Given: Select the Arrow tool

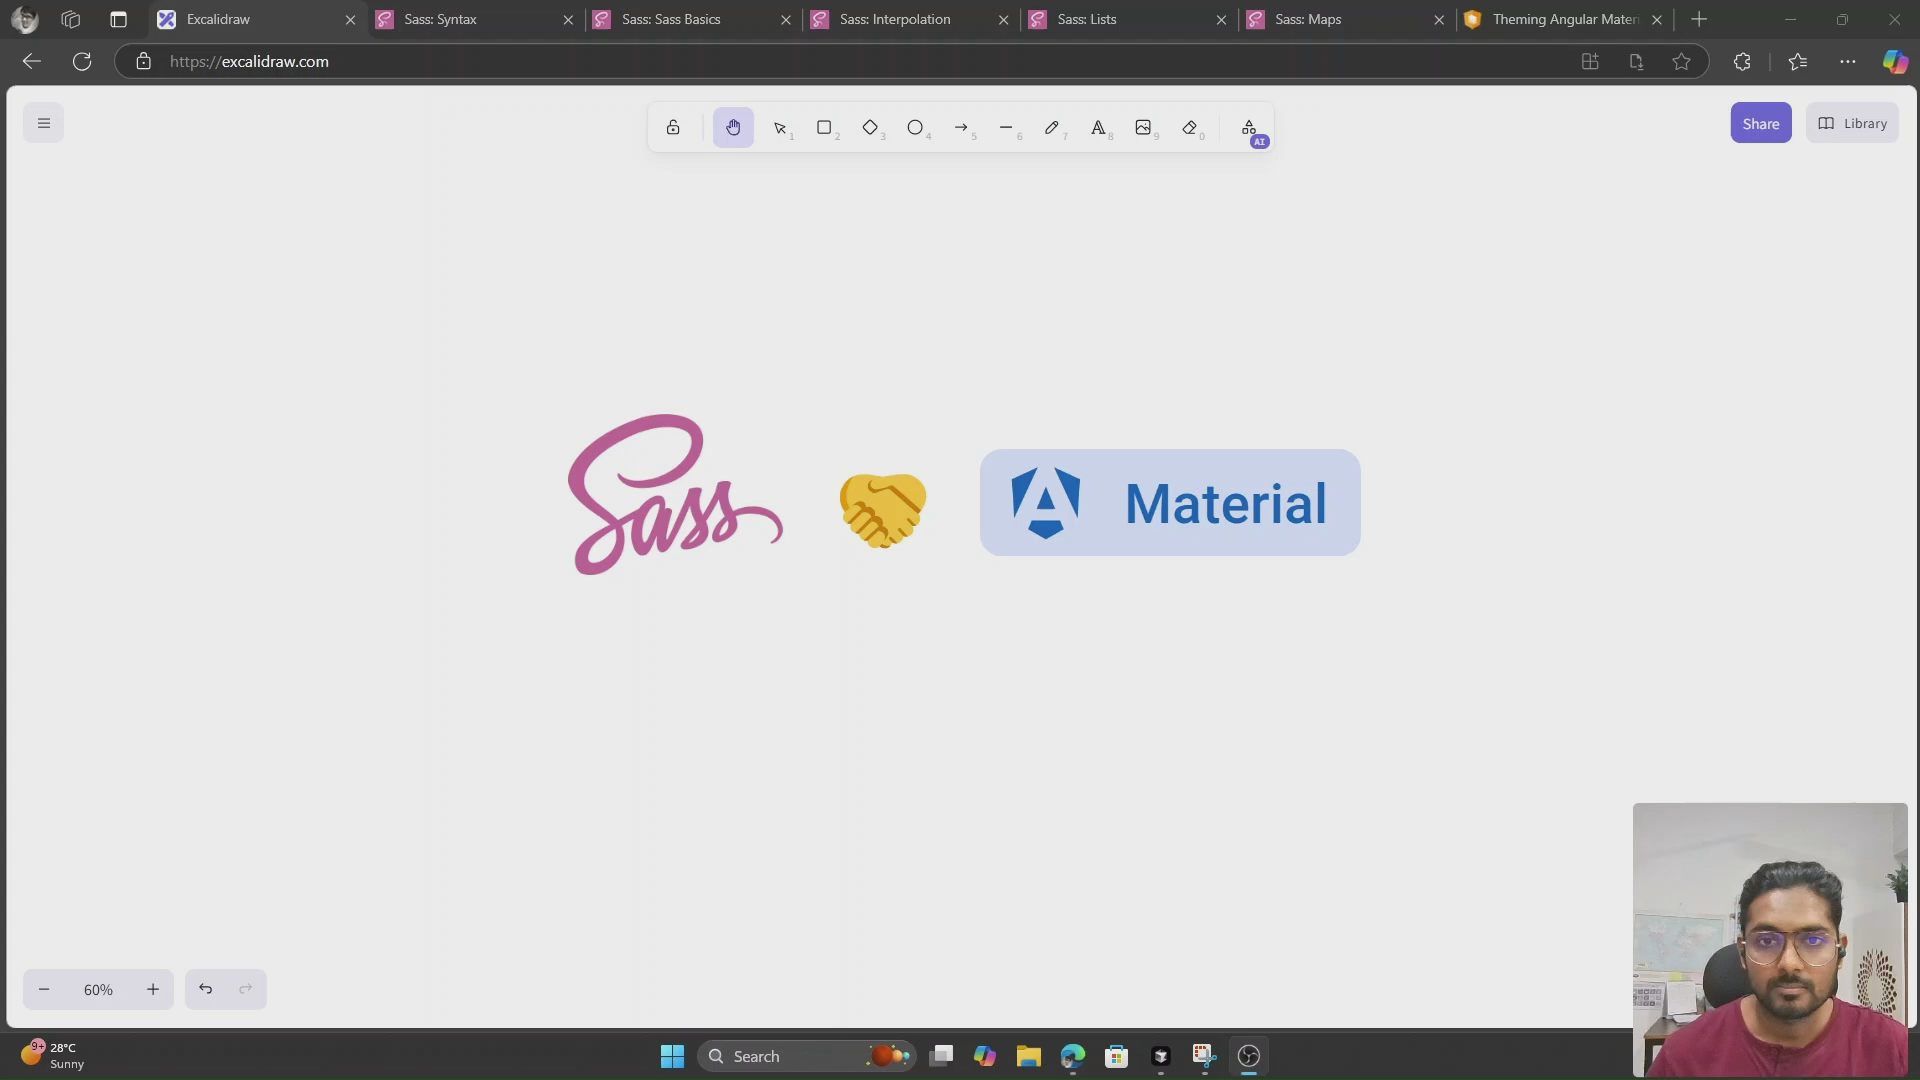Looking at the screenshot, I should [962, 127].
